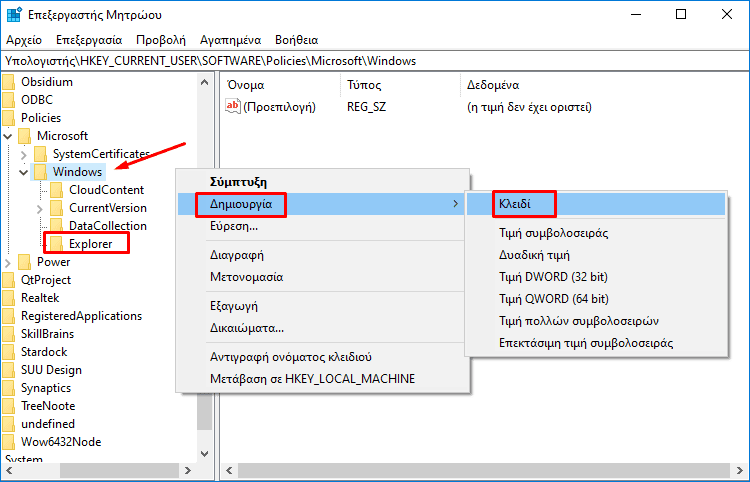The image size is (750, 482).
Task: Click the Registry Editor app icon
Action: [x=14, y=15]
